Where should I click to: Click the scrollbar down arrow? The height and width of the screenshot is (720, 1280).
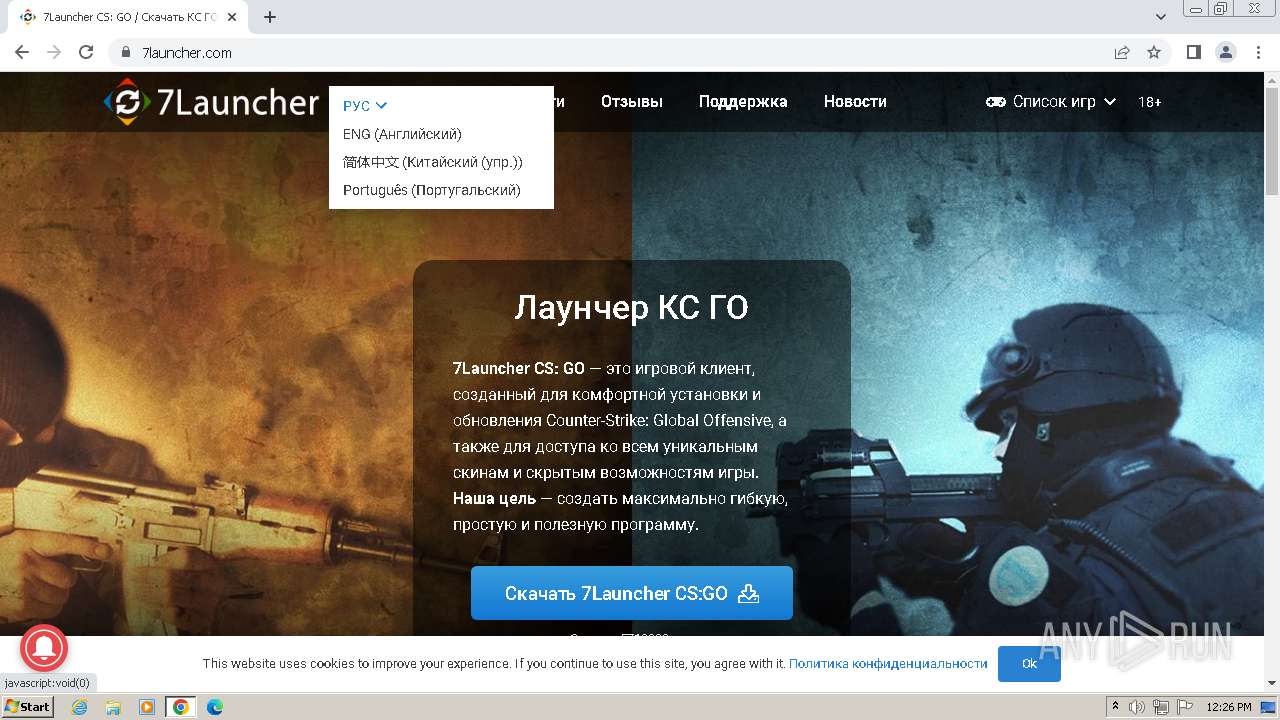[x=1272, y=684]
